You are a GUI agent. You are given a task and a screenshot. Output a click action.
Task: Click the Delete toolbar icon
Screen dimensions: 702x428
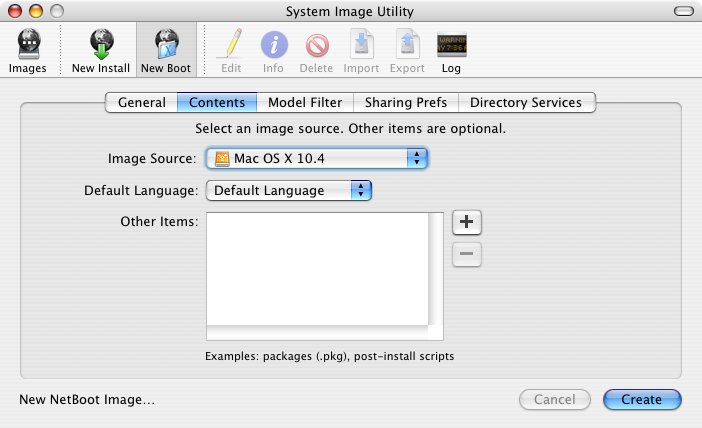(317, 46)
